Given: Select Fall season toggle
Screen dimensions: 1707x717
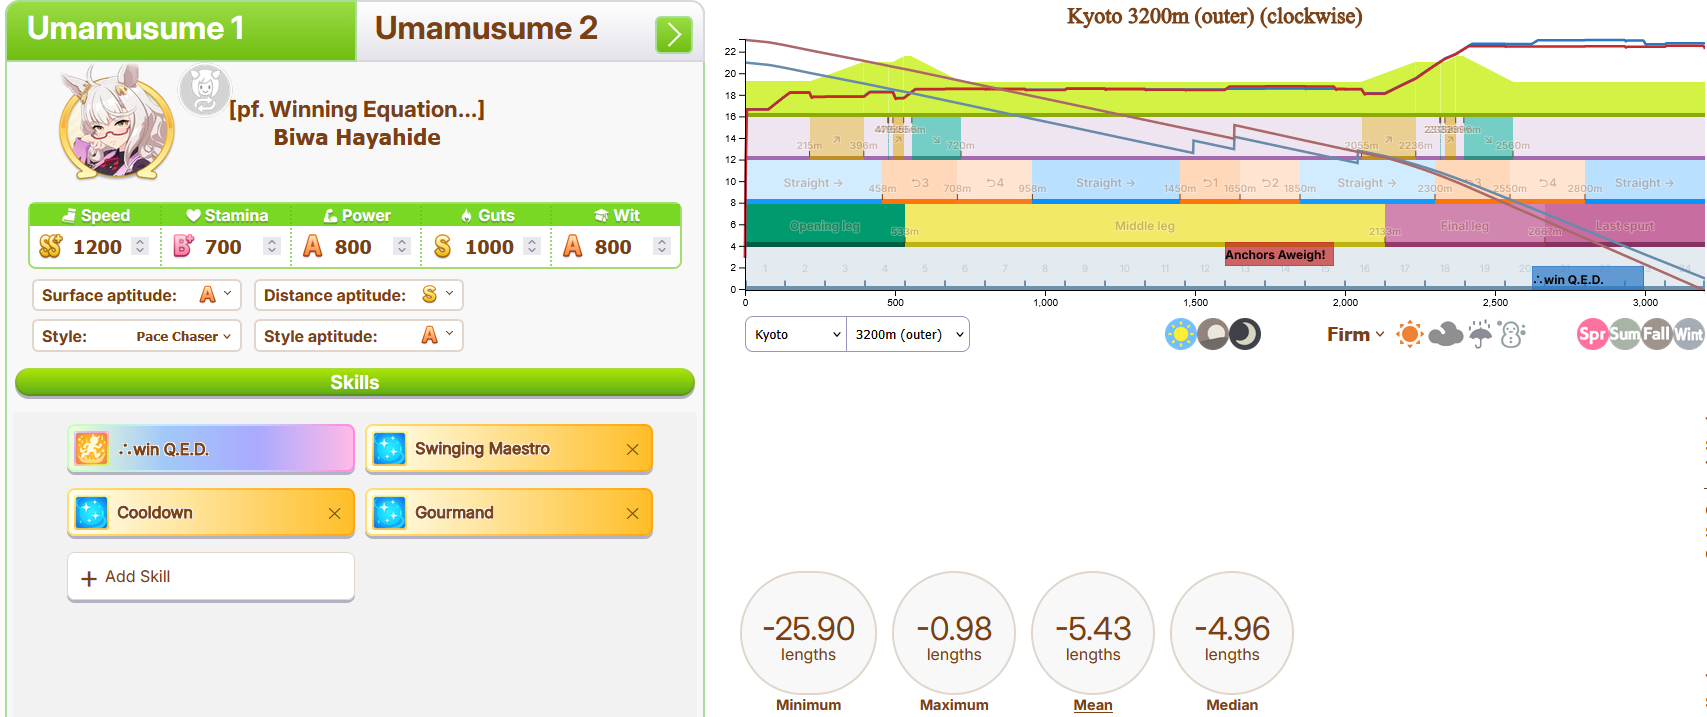Looking at the screenshot, I should 1657,334.
